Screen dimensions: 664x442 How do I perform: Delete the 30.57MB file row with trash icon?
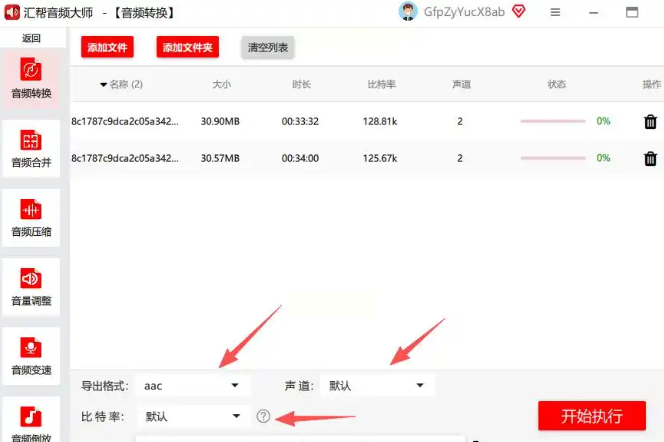tap(650, 158)
